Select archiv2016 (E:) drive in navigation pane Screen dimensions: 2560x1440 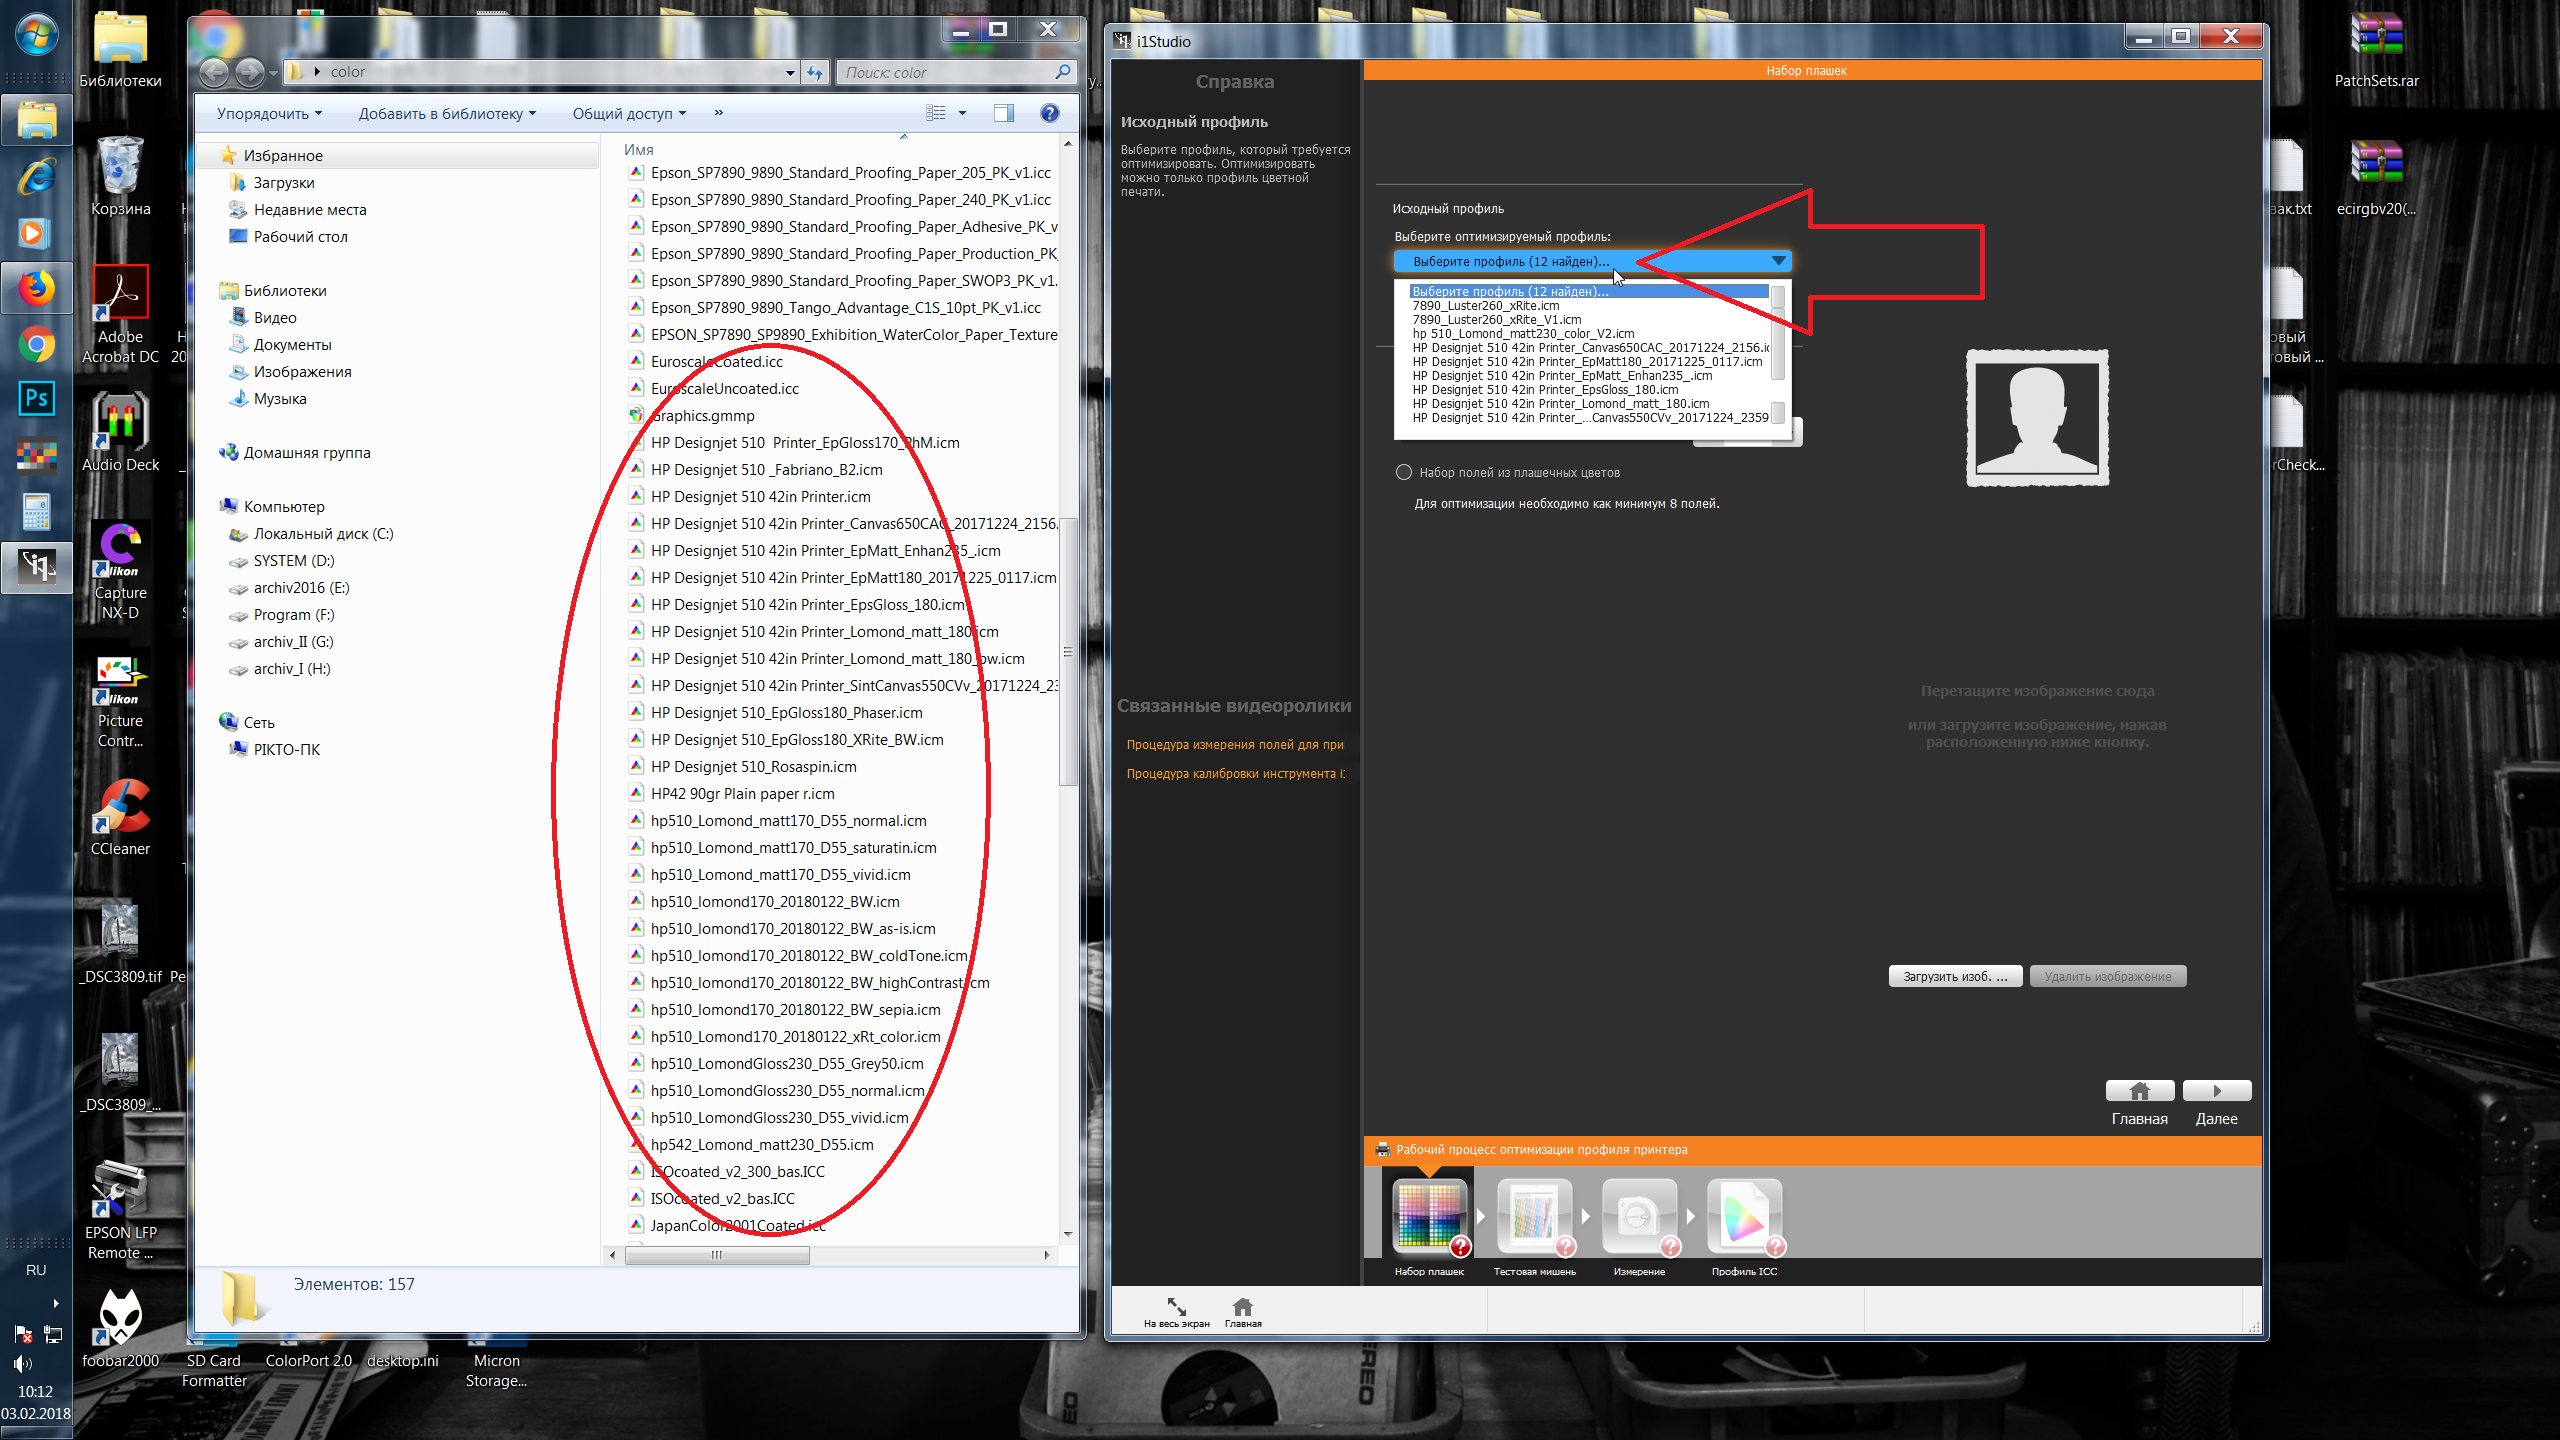point(301,588)
